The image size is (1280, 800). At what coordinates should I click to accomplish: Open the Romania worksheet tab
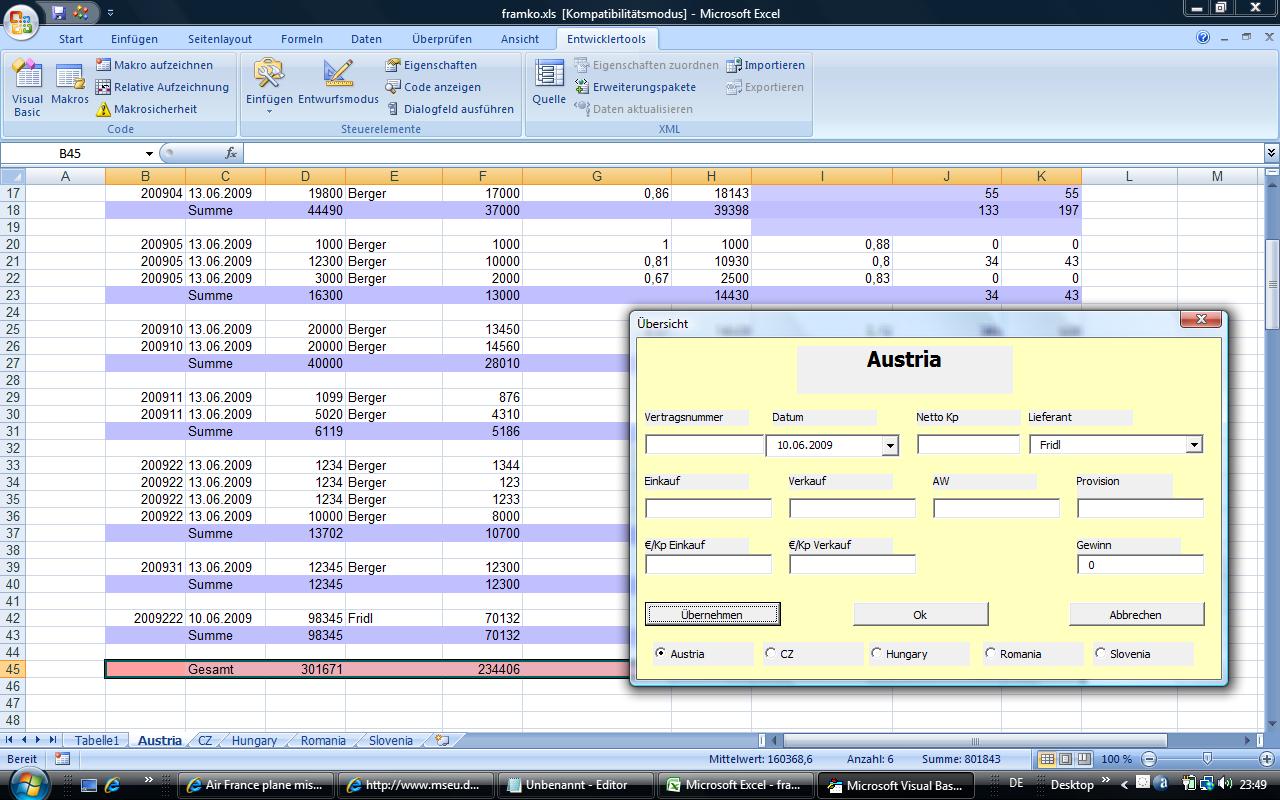coord(323,741)
